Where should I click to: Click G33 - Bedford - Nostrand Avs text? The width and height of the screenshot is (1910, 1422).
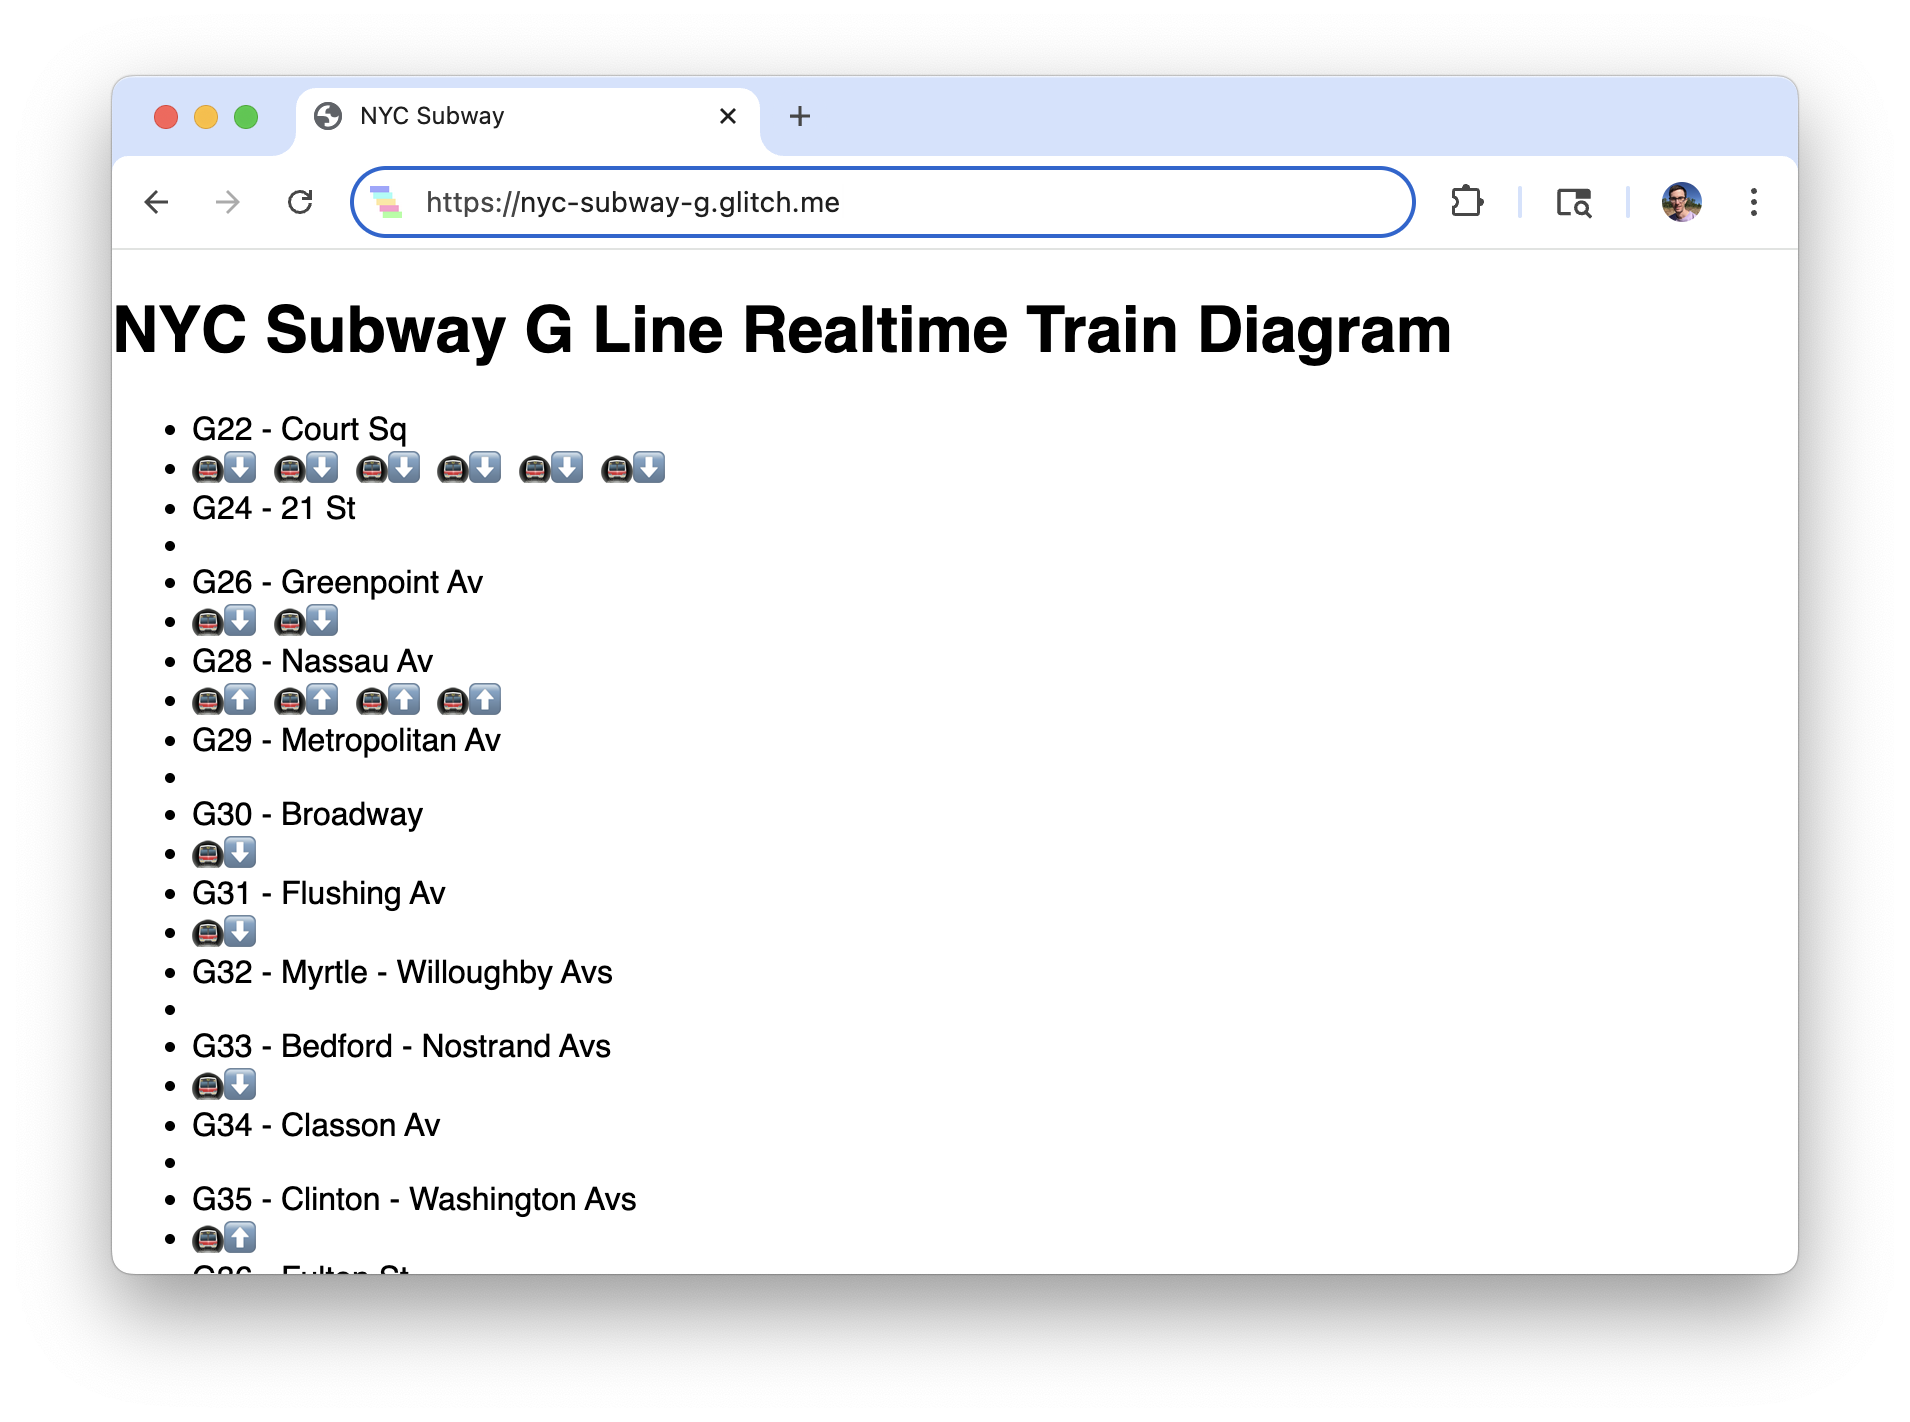pyautogui.click(x=401, y=1046)
